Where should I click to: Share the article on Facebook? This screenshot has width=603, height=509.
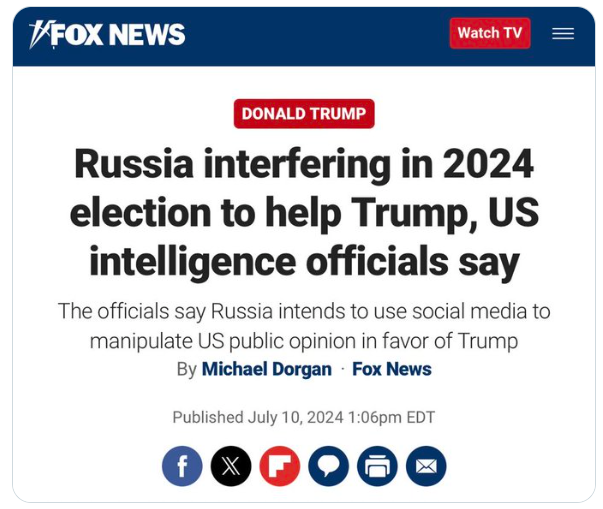(x=182, y=466)
